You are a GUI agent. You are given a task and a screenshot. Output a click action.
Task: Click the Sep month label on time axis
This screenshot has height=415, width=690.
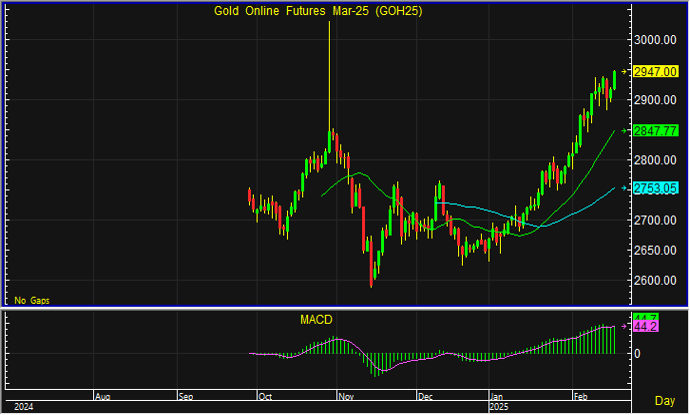coord(186,397)
